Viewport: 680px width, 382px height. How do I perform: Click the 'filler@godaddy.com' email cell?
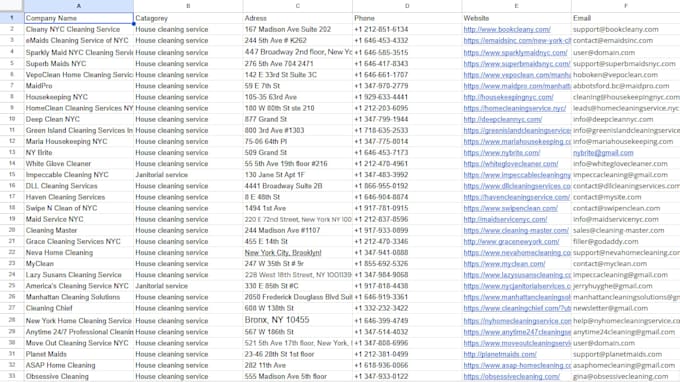pyautogui.click(x=626, y=242)
